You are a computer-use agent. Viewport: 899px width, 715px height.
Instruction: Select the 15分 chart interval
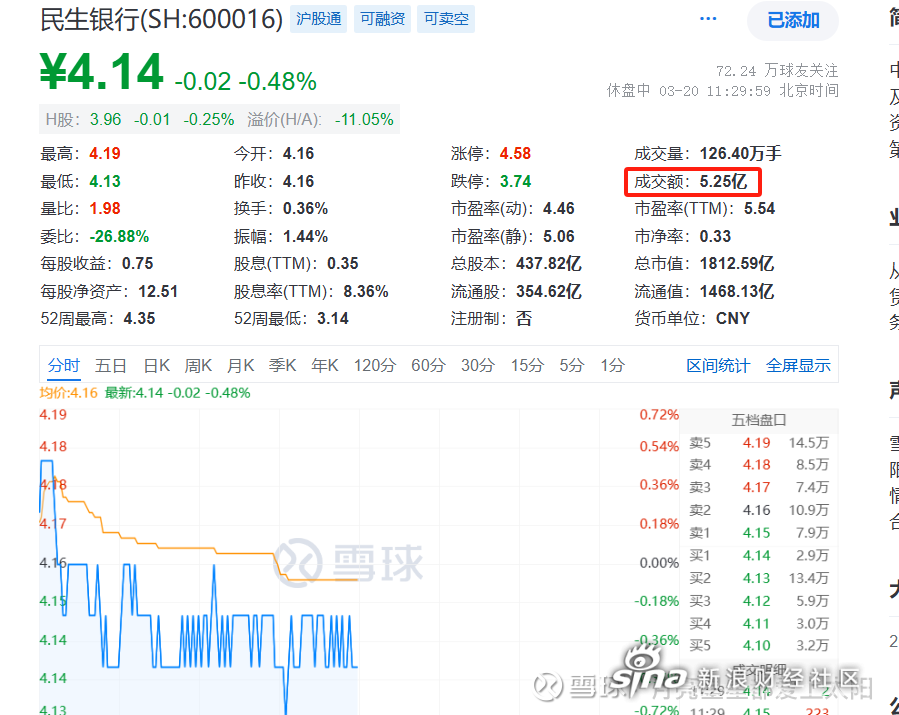click(x=527, y=365)
